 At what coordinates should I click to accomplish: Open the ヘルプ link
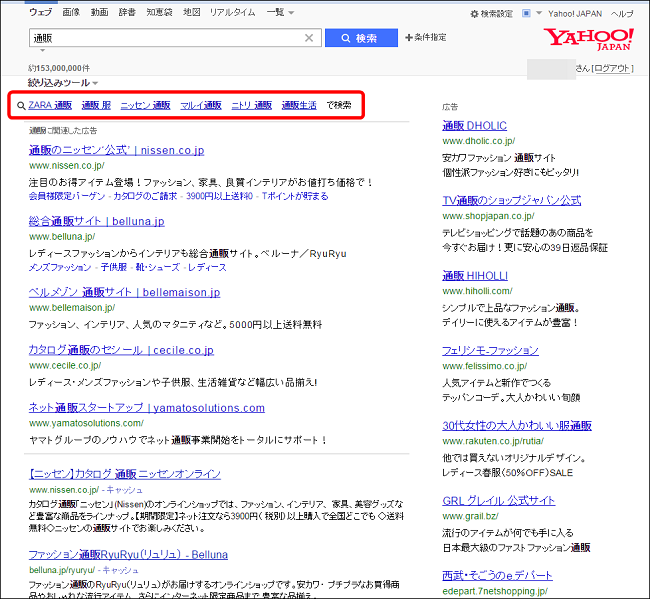coord(622,14)
